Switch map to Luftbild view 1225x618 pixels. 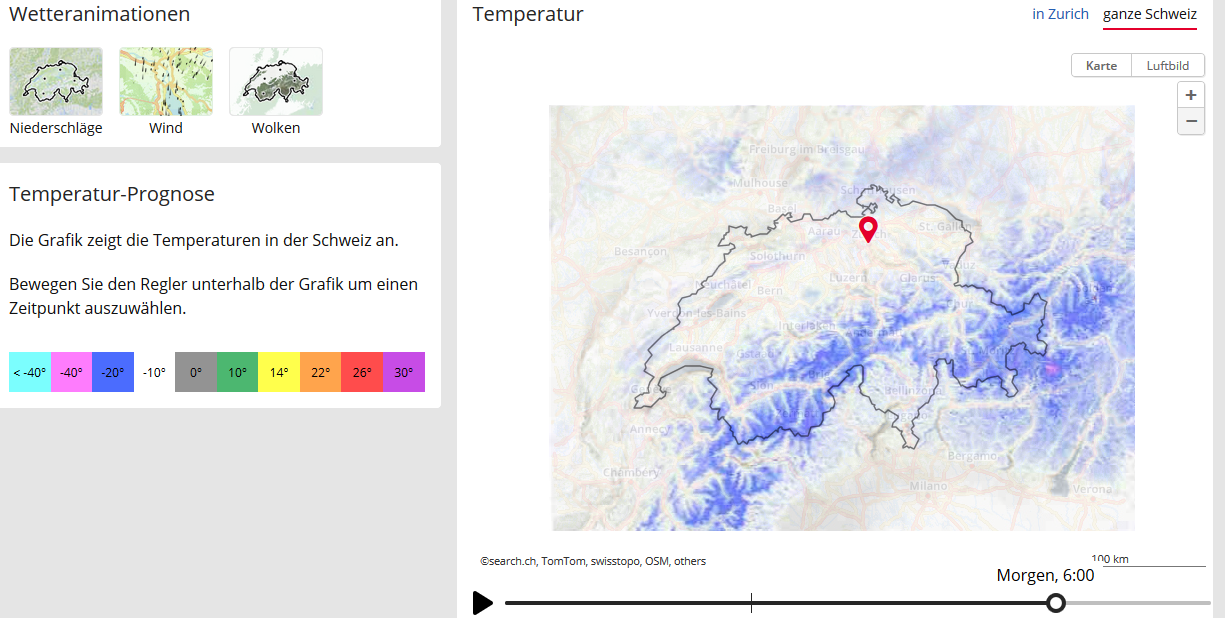[1168, 65]
